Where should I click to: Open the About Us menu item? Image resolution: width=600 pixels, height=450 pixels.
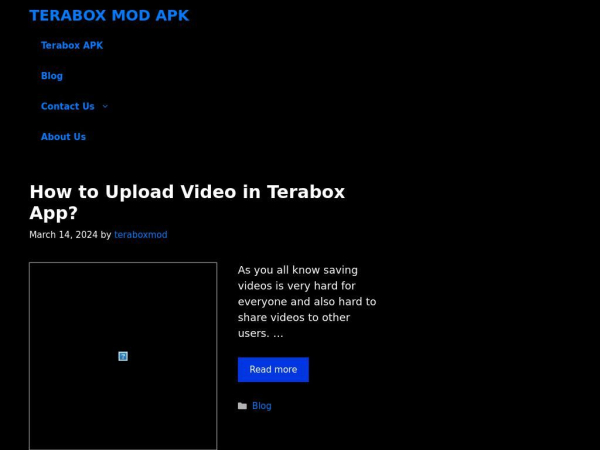(63, 137)
